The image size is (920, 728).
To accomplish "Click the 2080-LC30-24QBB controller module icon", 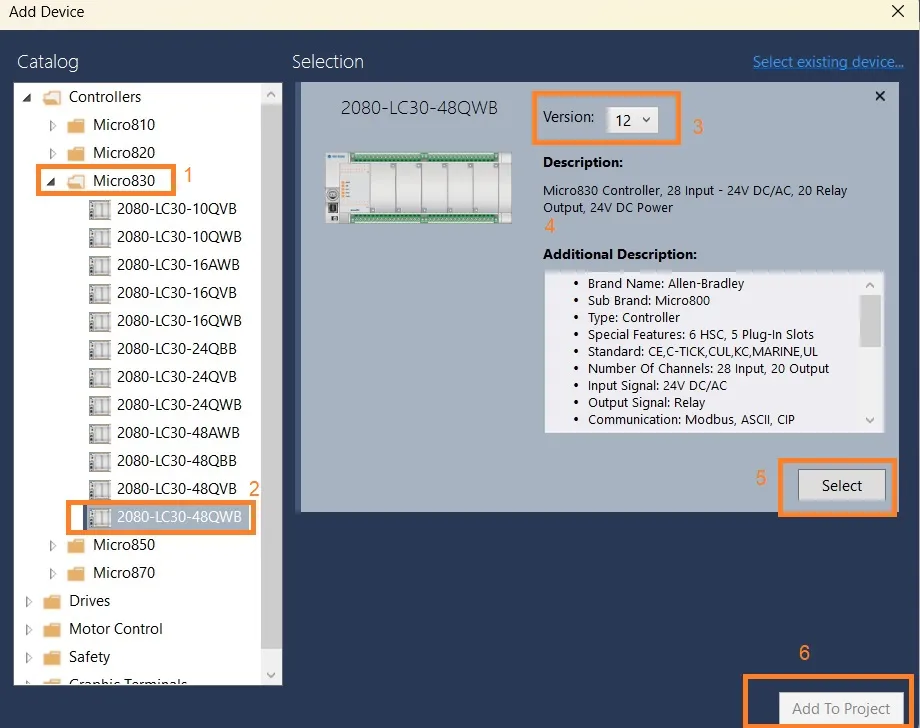I will (x=99, y=348).
